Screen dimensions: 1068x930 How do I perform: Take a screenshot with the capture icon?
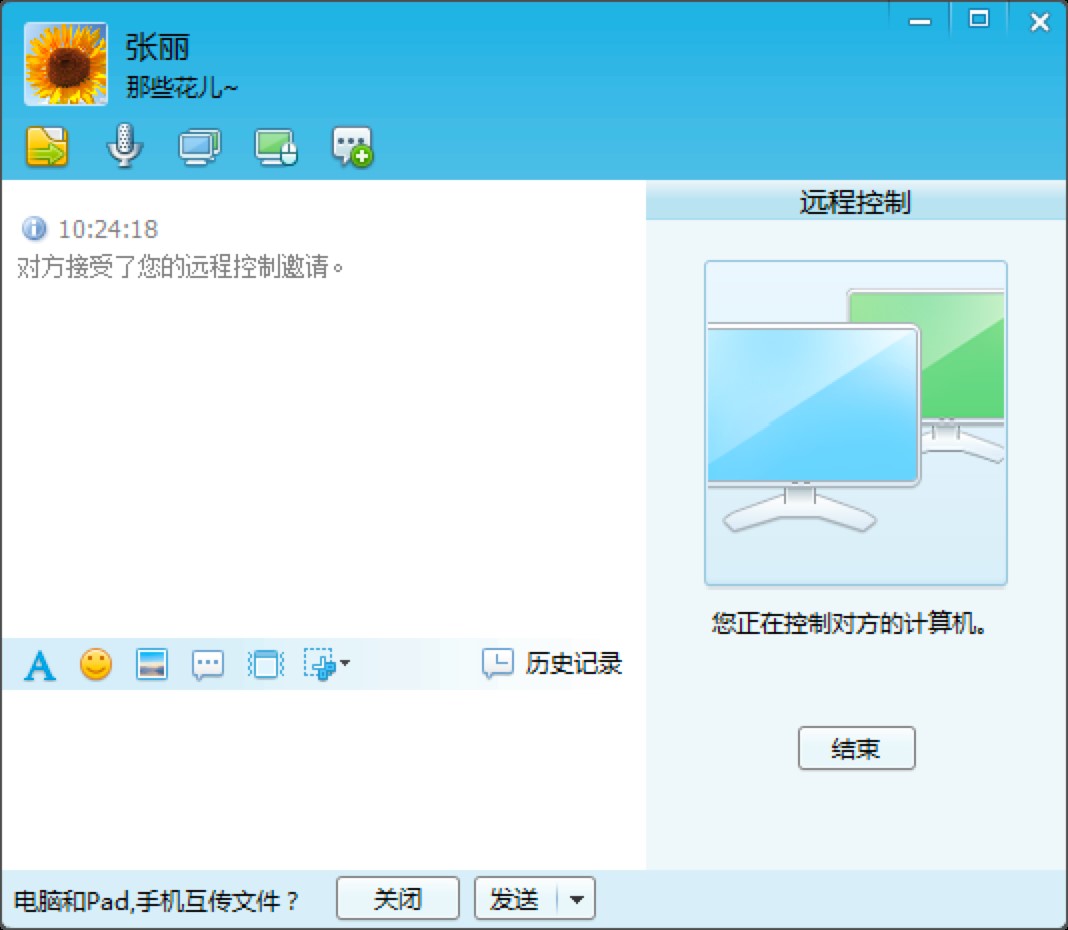click(x=320, y=663)
